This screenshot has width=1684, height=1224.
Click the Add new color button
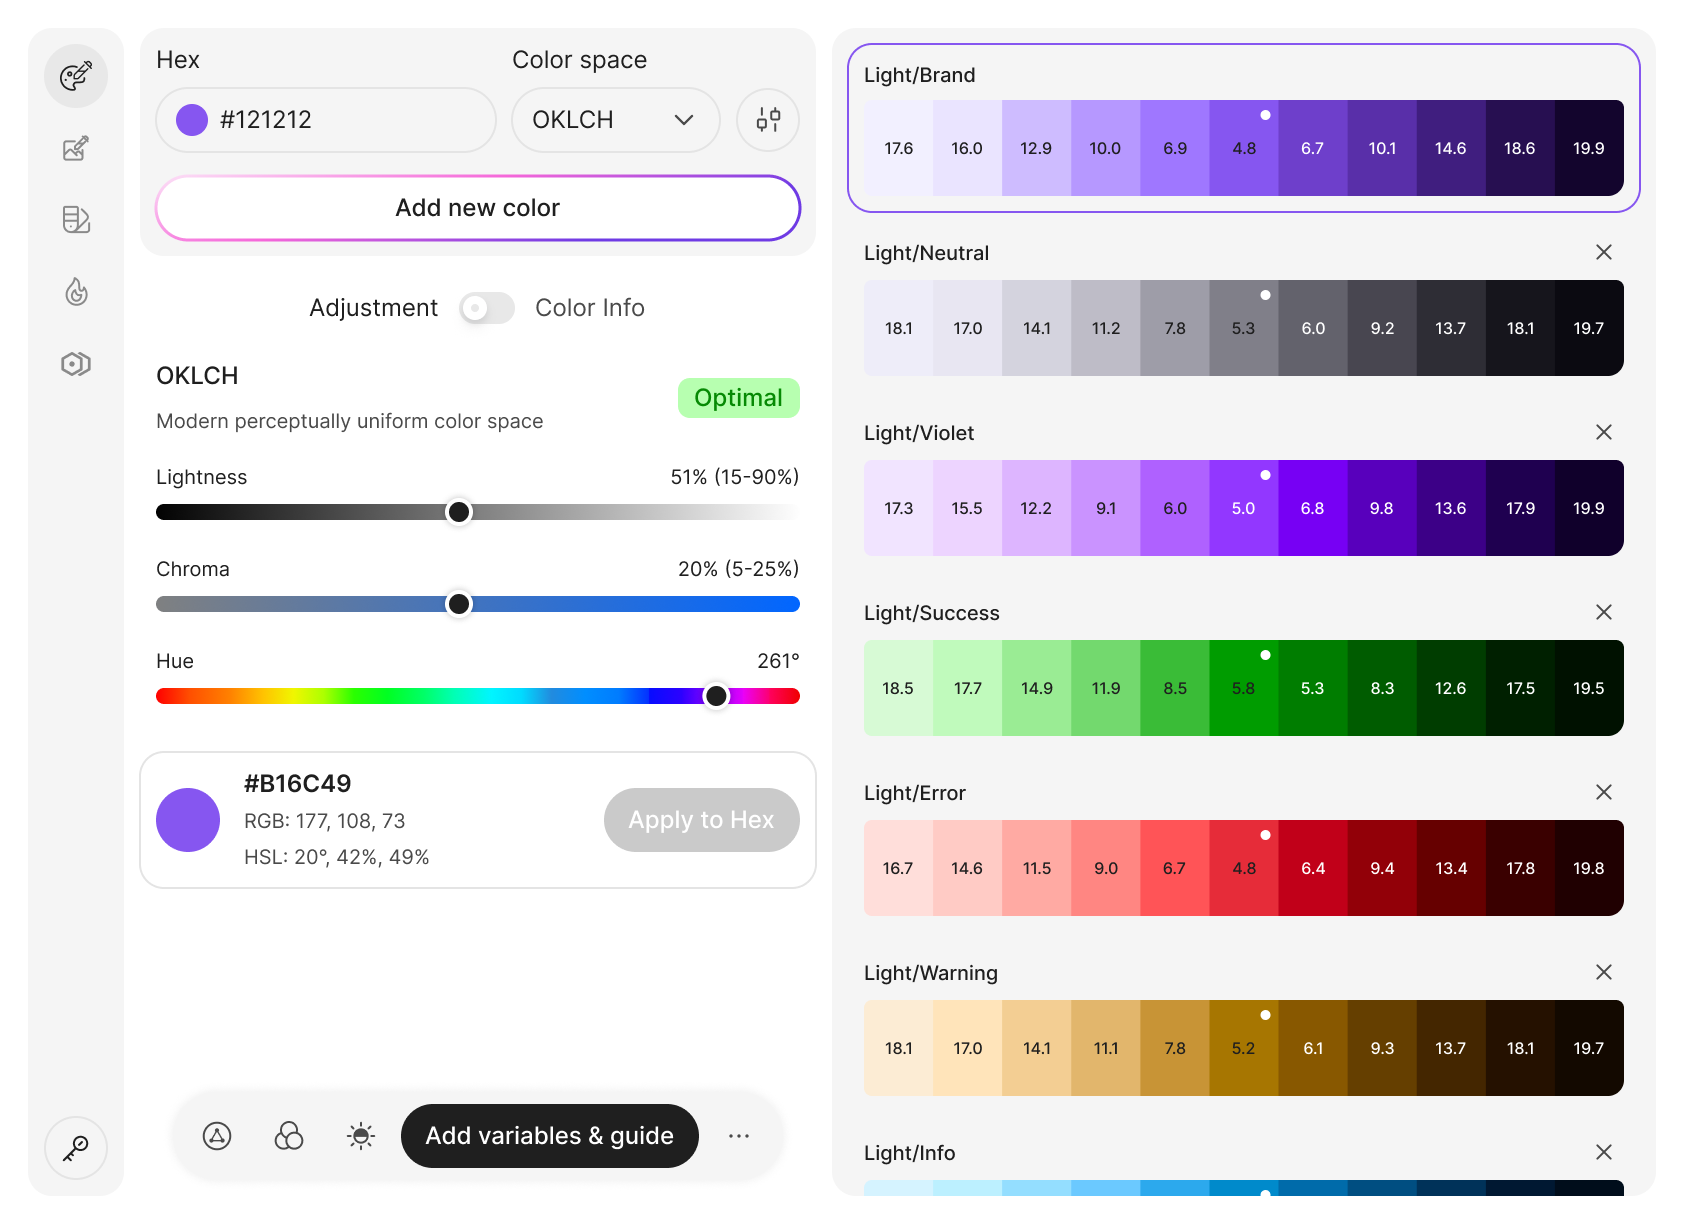478,208
